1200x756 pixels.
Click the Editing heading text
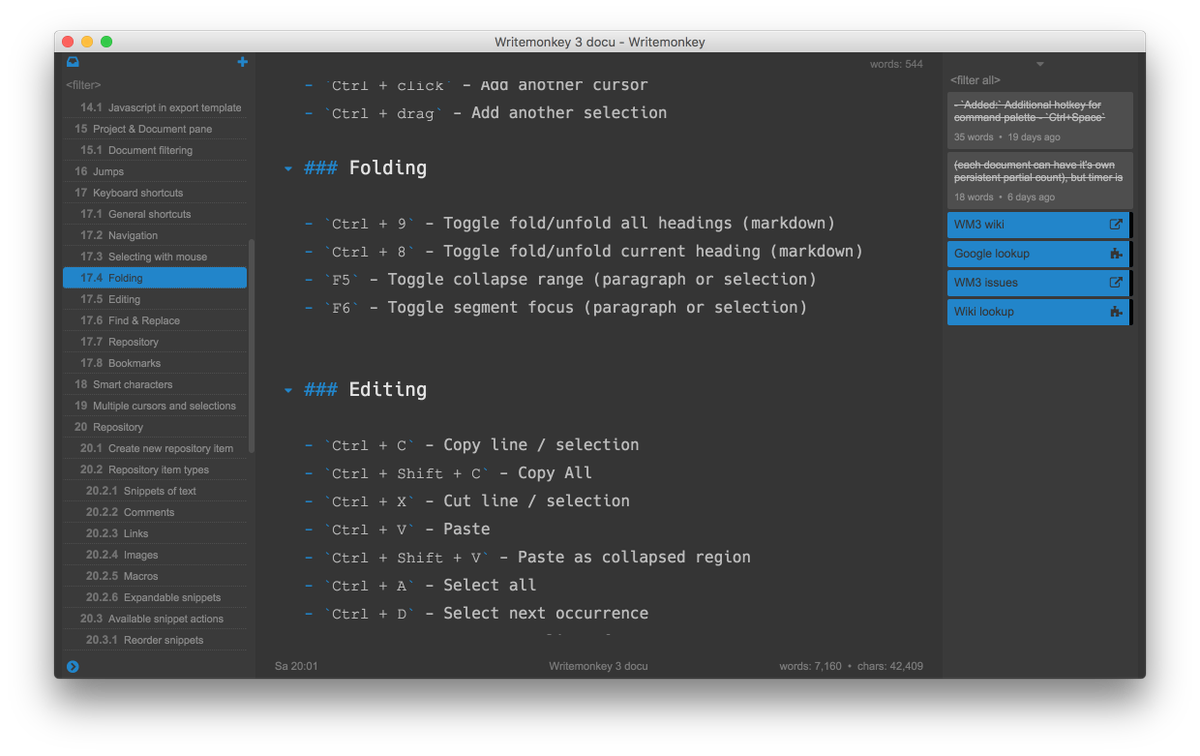(x=388, y=390)
